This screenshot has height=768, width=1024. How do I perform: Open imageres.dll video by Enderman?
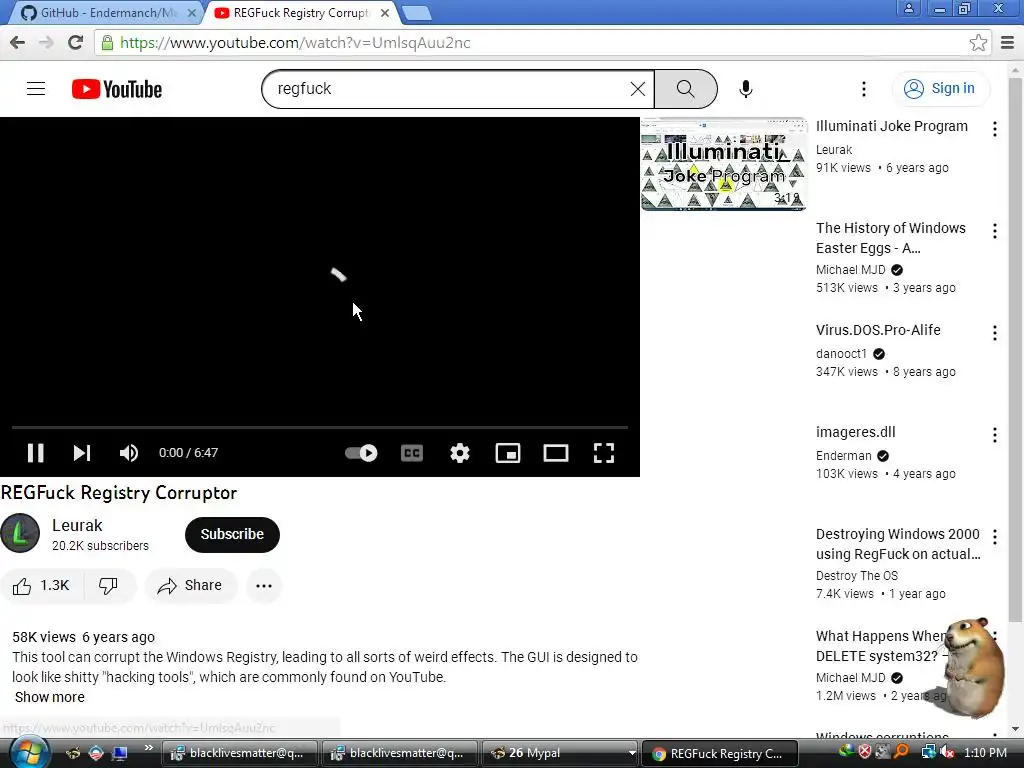point(856,432)
